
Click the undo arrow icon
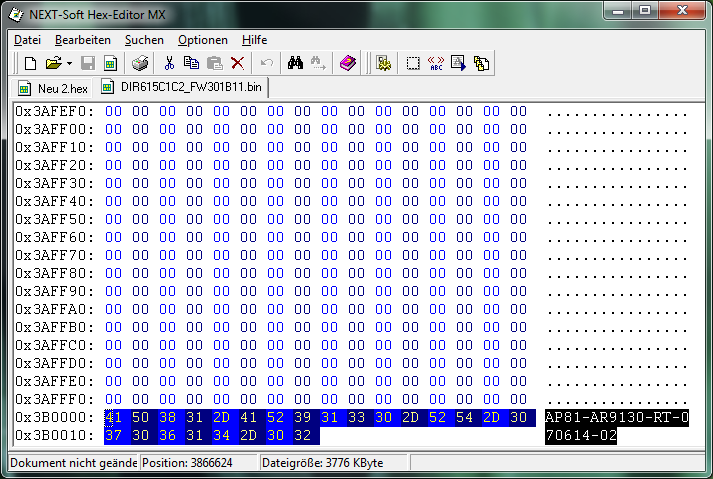tap(266, 63)
